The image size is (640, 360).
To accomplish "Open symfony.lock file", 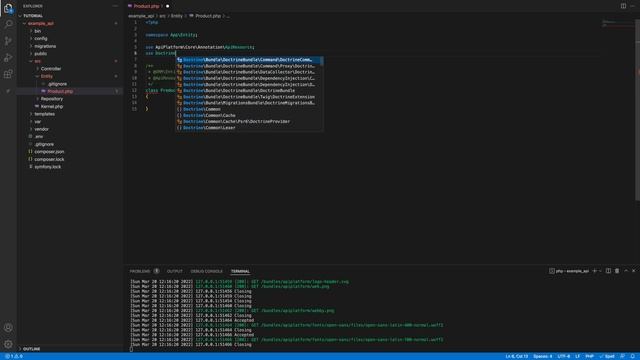I will [48, 167].
